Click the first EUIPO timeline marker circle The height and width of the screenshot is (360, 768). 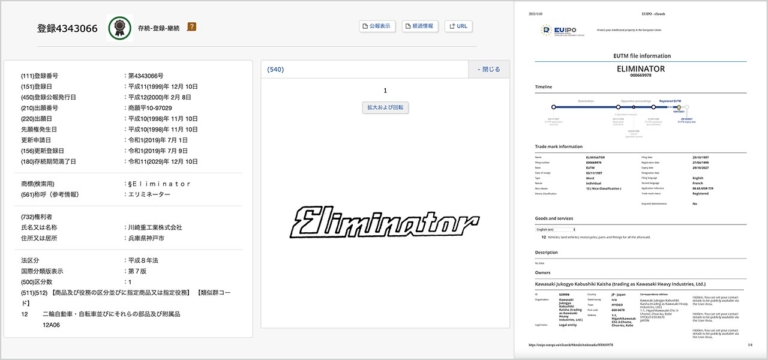[553, 107]
